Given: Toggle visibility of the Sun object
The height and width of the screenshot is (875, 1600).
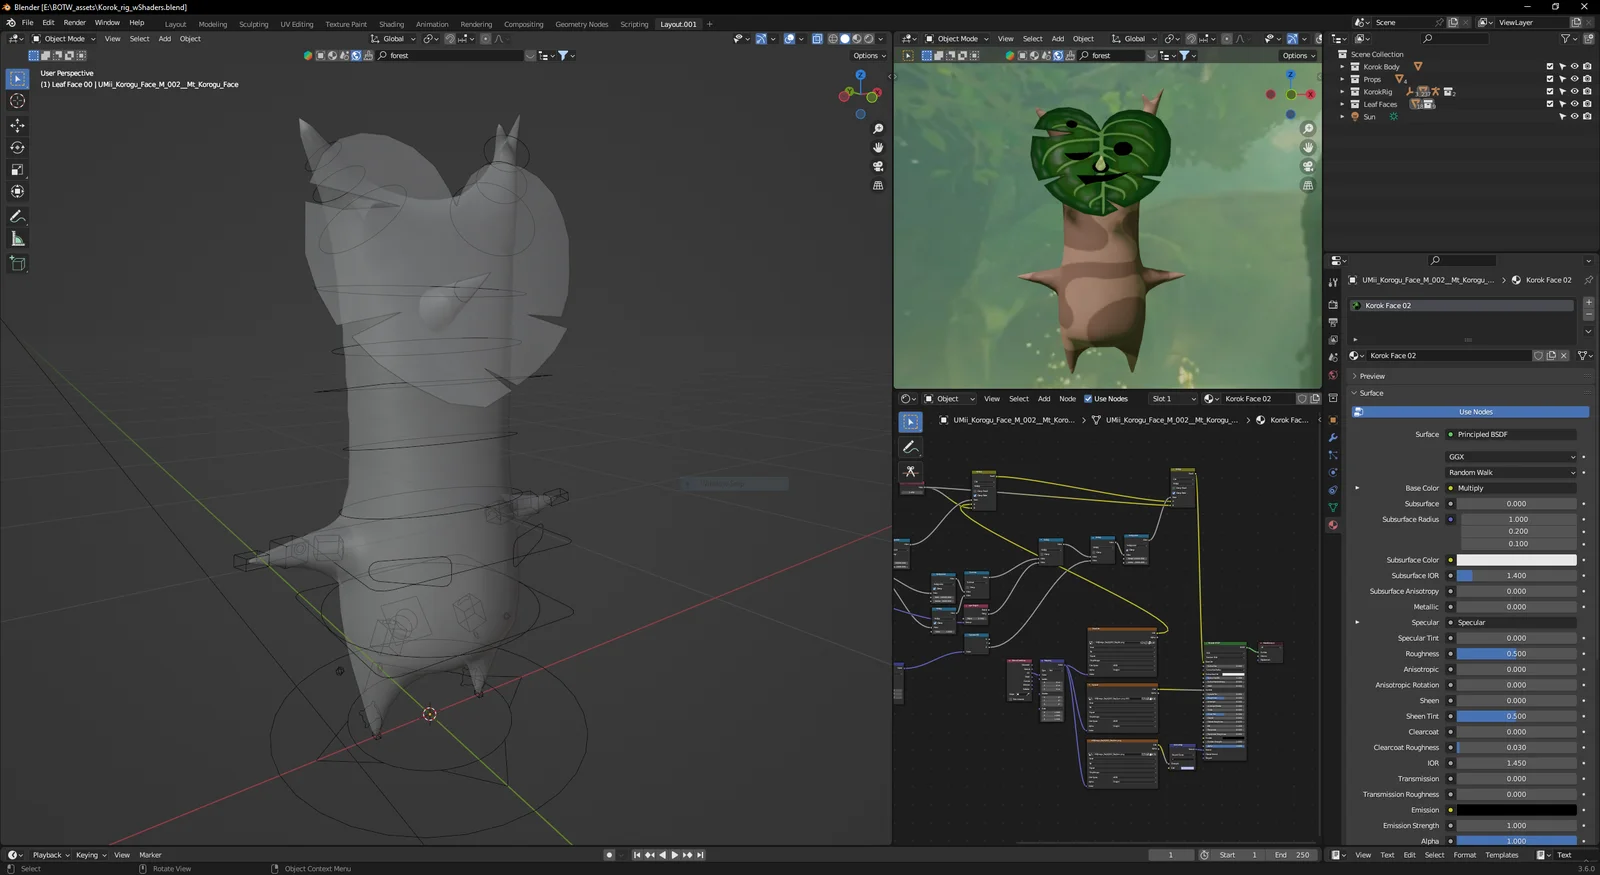Looking at the screenshot, I should tap(1574, 117).
